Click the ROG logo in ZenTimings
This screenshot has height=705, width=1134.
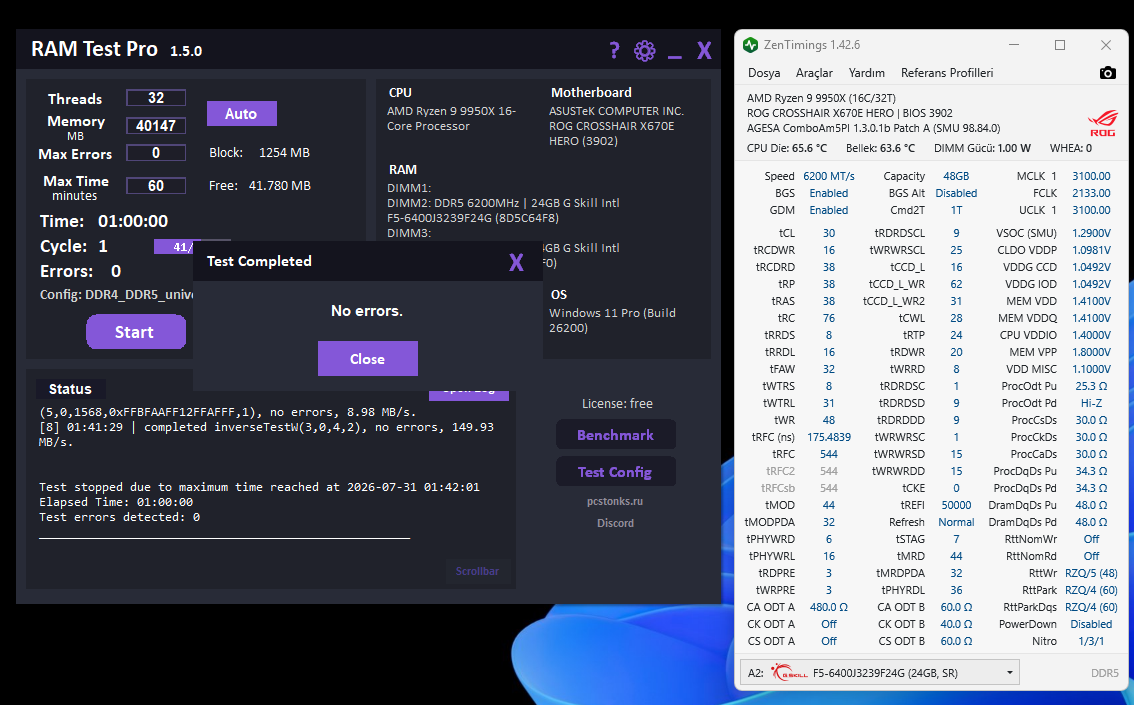point(1102,123)
